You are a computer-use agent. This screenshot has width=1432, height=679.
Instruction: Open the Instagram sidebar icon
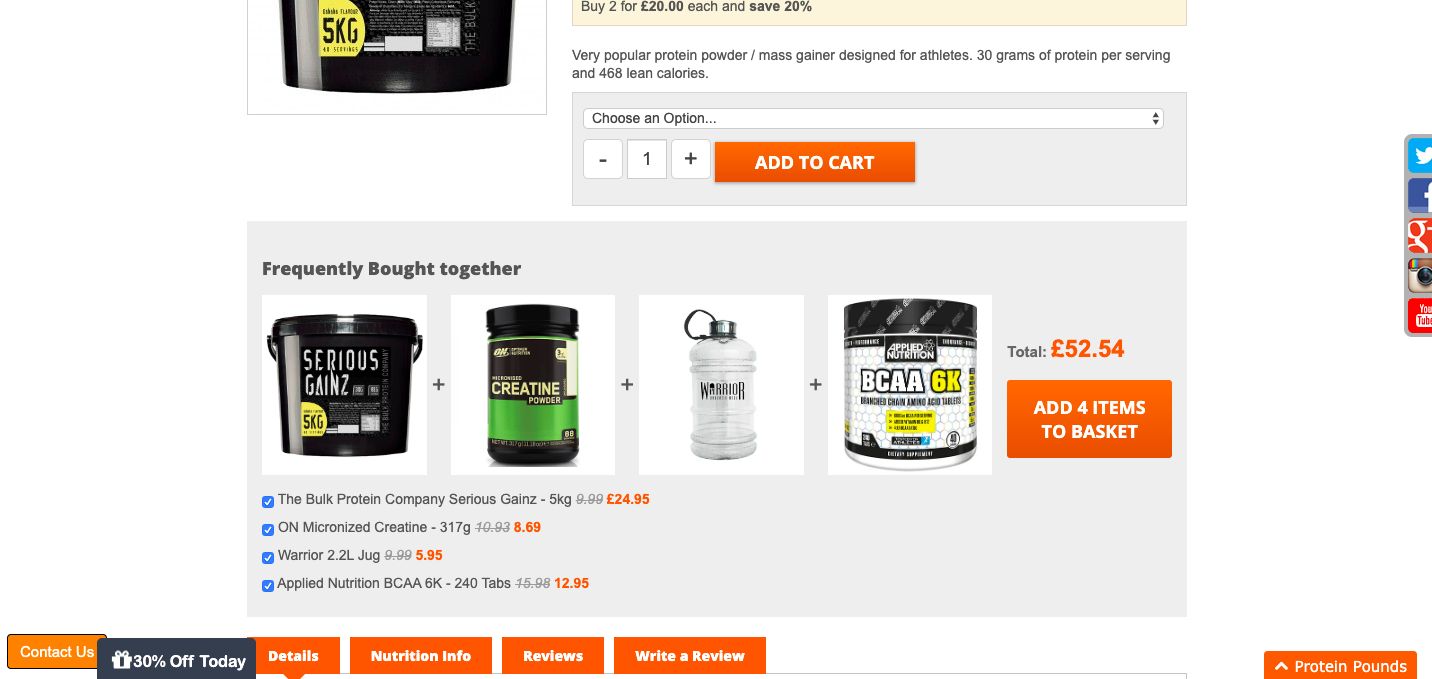click(x=1420, y=275)
